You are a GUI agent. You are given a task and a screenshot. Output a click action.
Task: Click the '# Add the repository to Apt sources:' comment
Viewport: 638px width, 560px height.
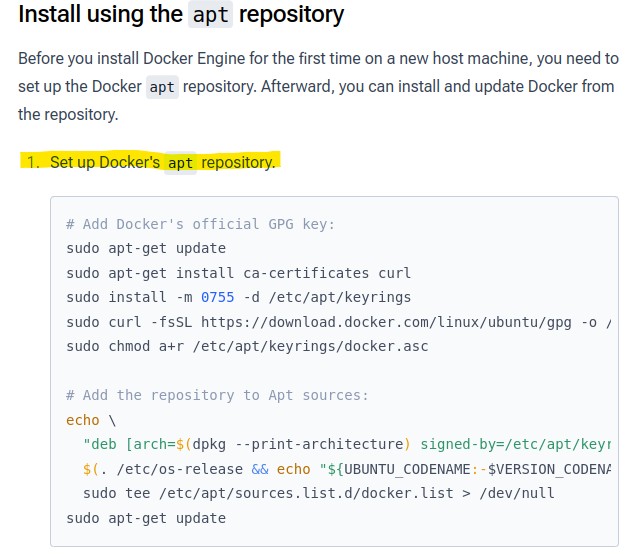point(217,395)
